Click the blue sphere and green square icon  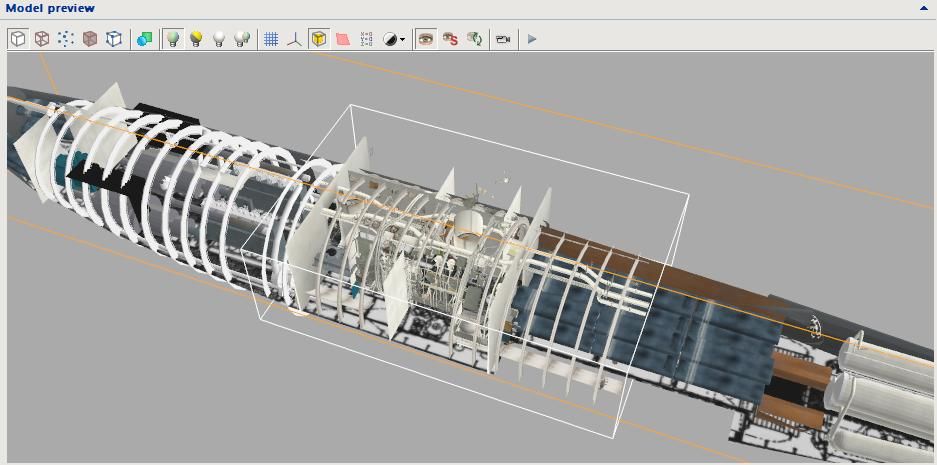pos(144,39)
